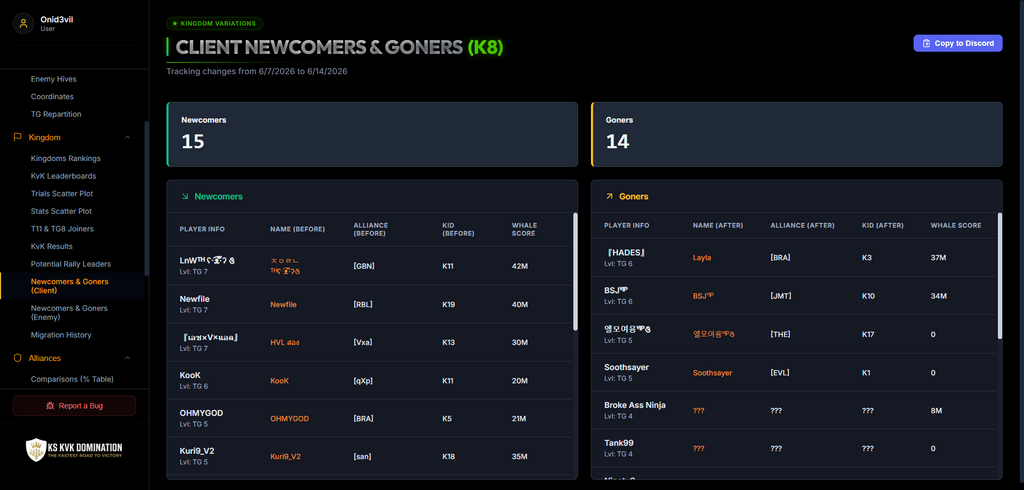Image resolution: width=1024 pixels, height=490 pixels.
Task: Collapse the Alliances section chevron
Action: coord(127,358)
